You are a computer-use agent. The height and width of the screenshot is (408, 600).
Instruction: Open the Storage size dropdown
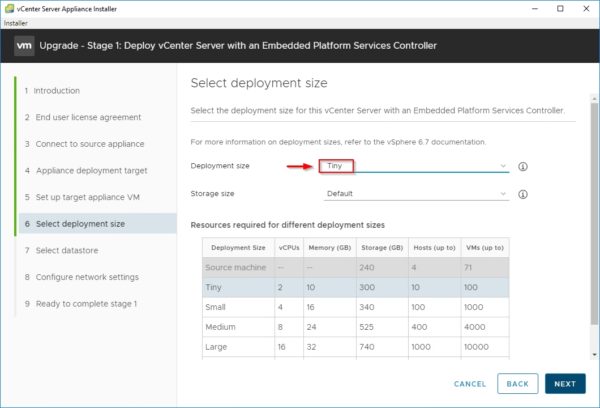pos(416,194)
